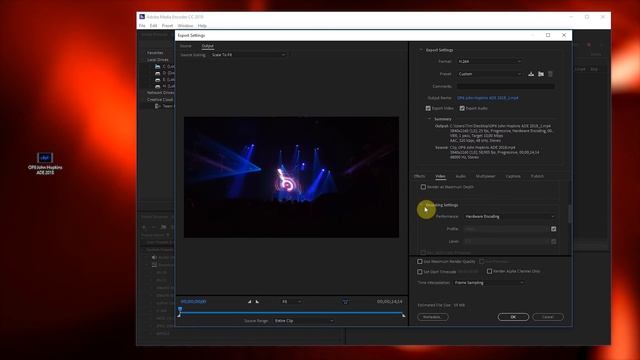
Task: Open the Window menu
Action: [185, 26]
